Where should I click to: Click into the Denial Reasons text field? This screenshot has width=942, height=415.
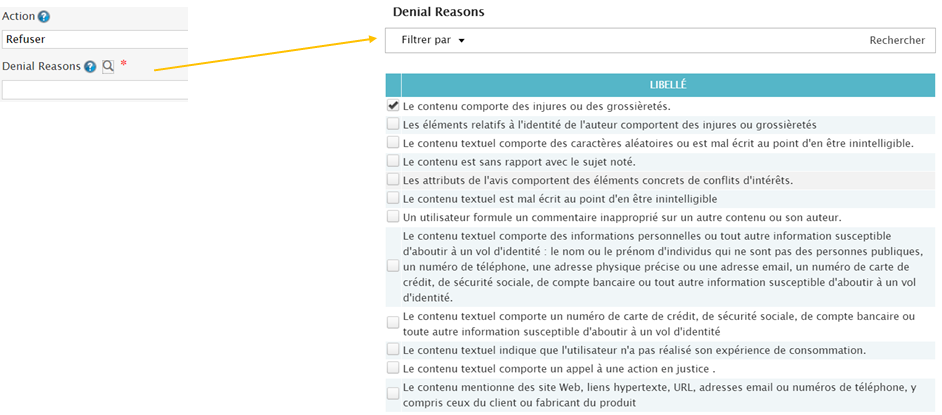click(x=95, y=90)
